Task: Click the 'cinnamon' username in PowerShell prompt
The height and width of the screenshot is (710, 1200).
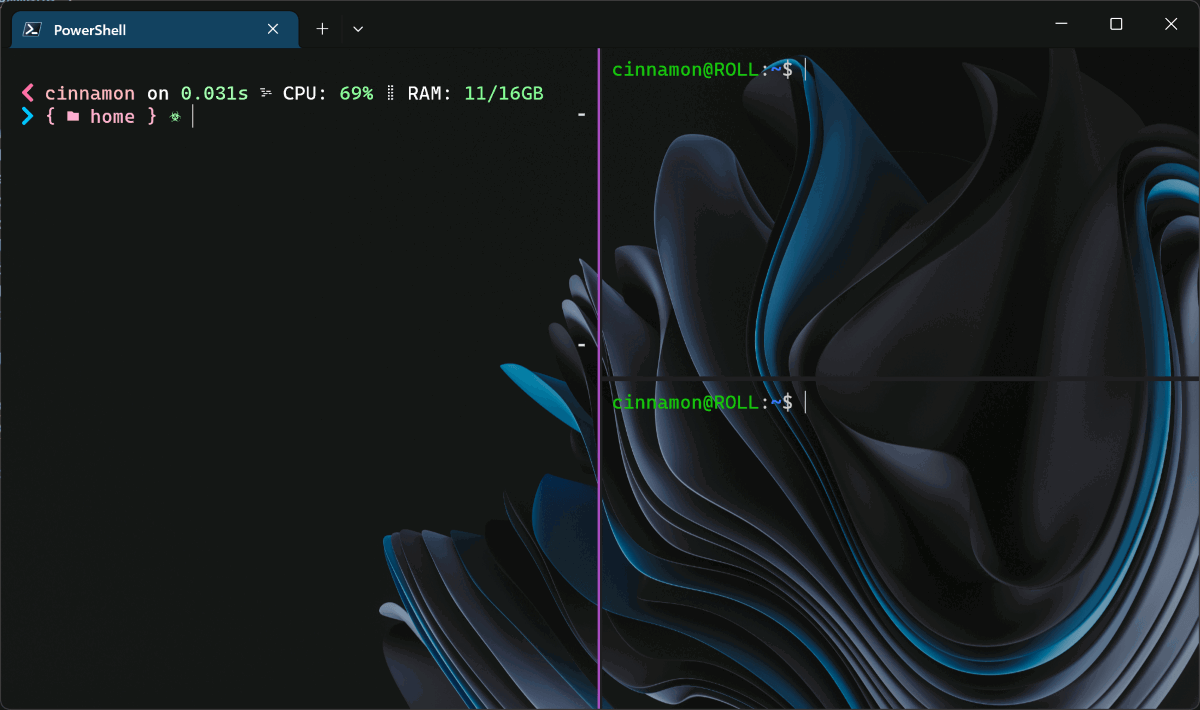Action: tap(90, 93)
